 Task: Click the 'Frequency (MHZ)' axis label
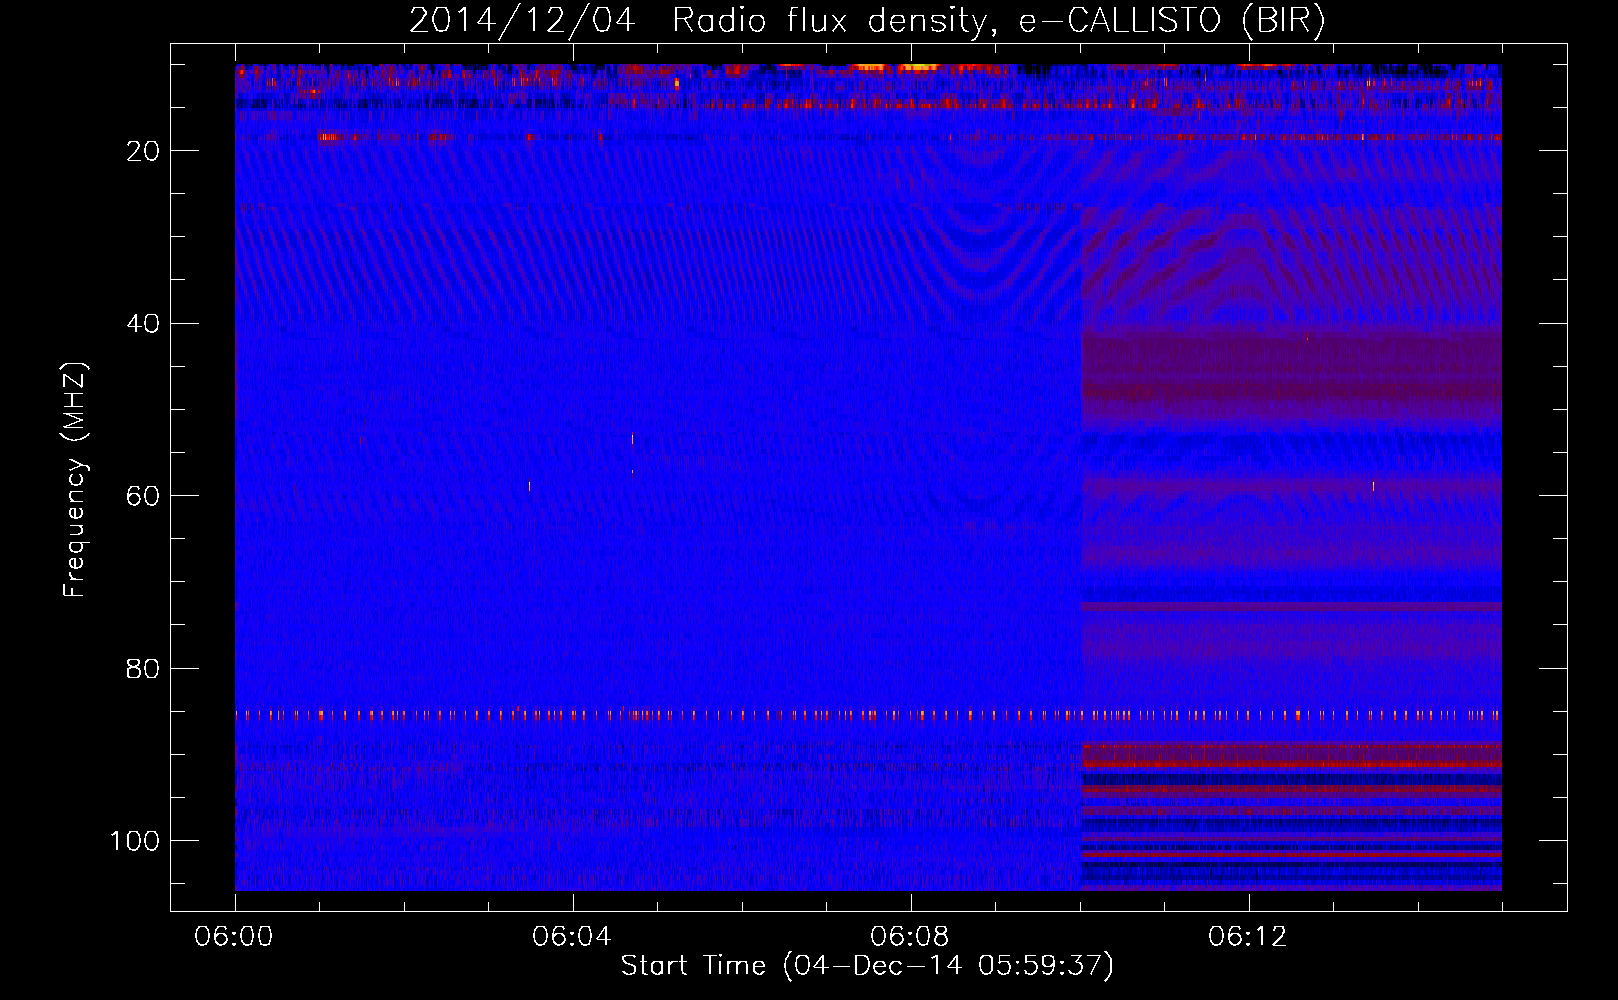coord(75,480)
